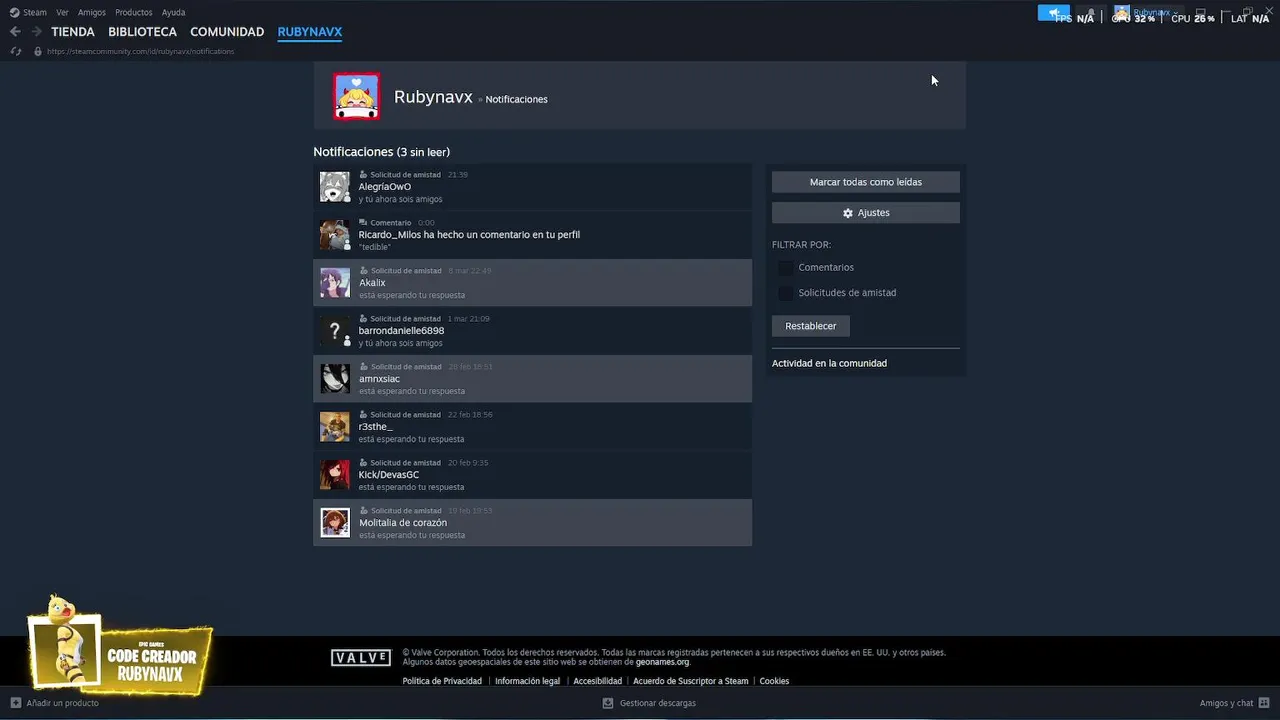Click the downloads icon beside Gestionar descargas
Viewport: 1280px width, 720px height.
(x=608, y=703)
